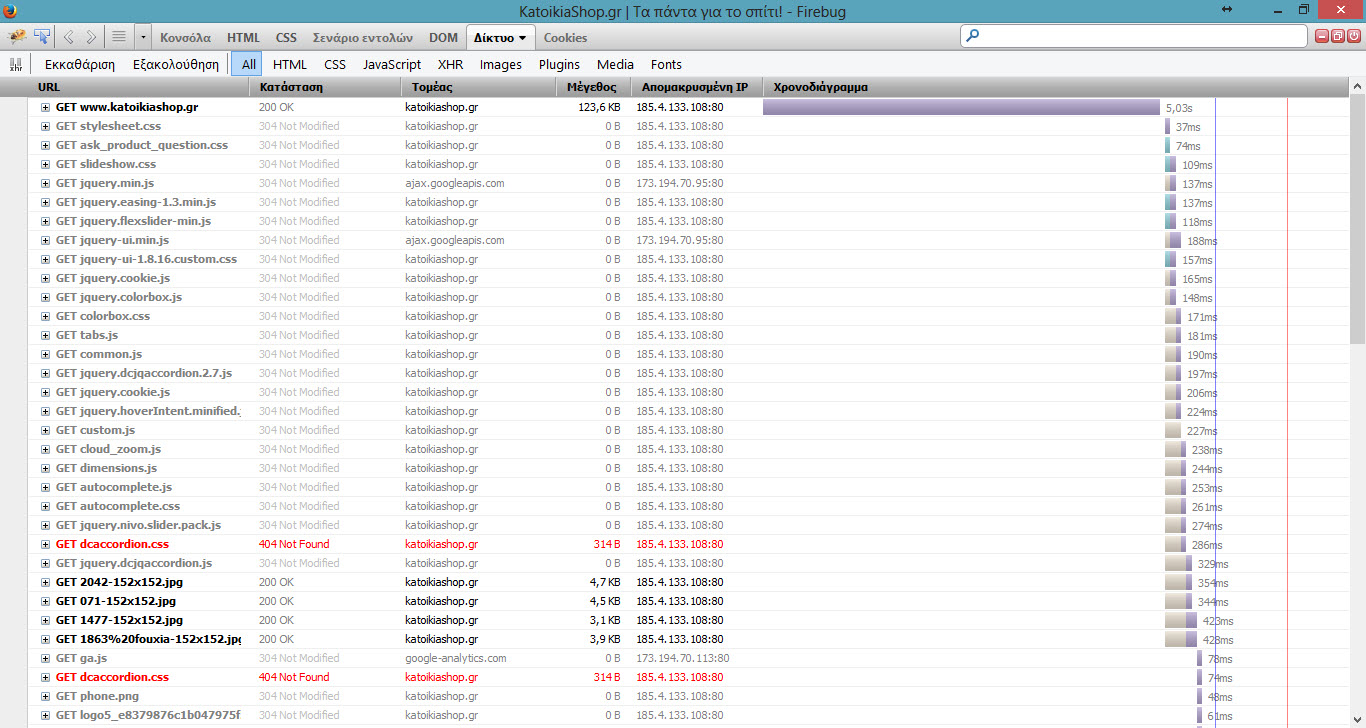The height and width of the screenshot is (728, 1366).
Task: Toggle the command line list icon
Action: [119, 37]
